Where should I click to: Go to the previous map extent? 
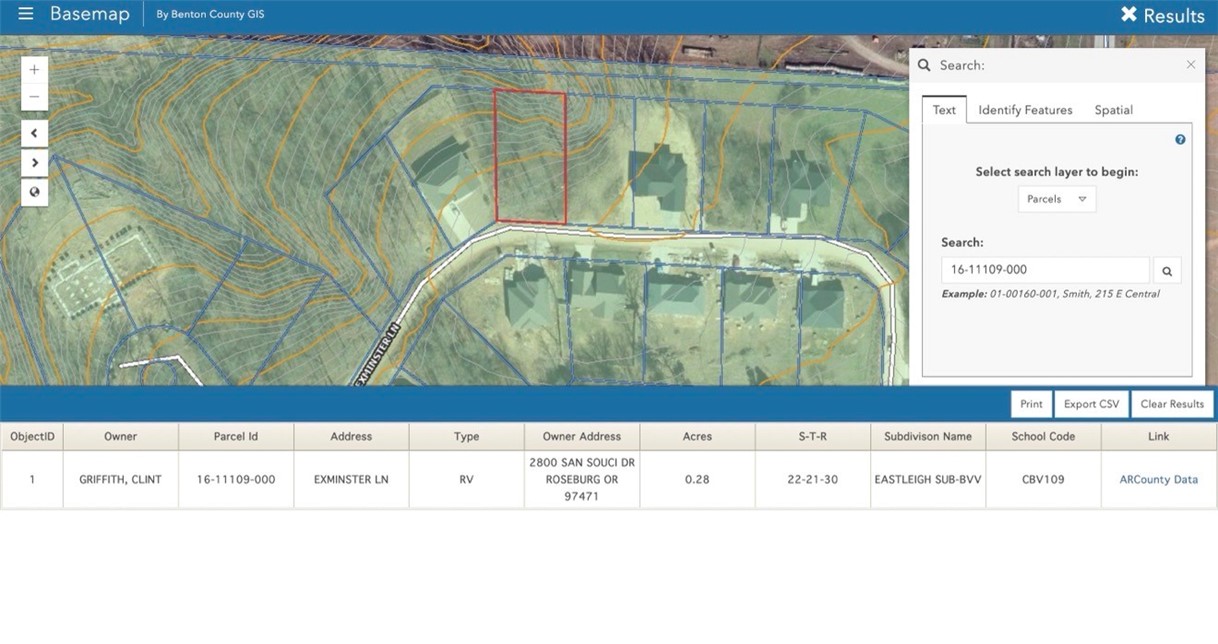[34, 133]
